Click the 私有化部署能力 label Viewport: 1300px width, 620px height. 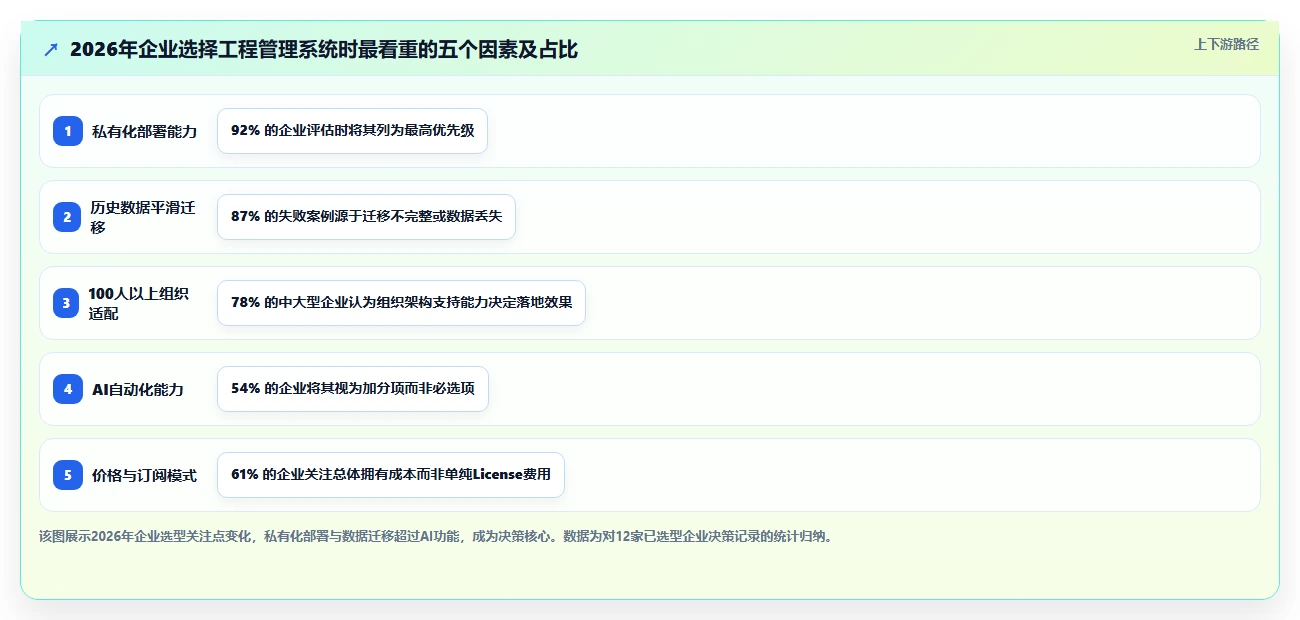[x=144, y=131]
